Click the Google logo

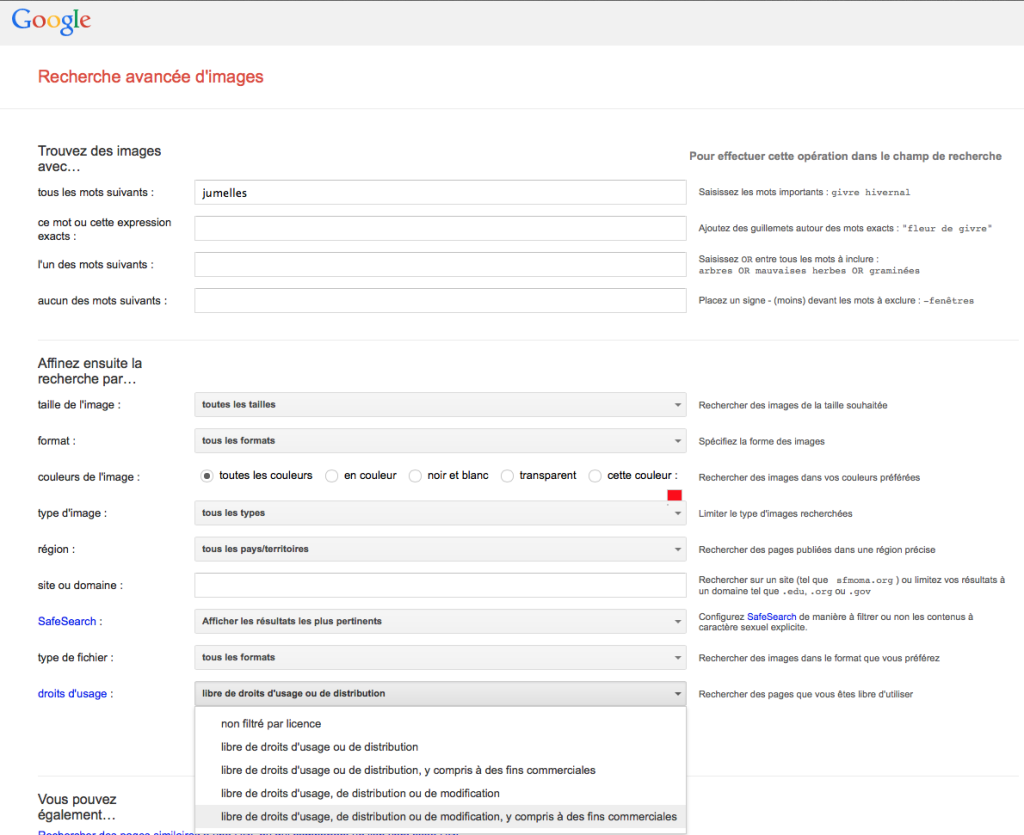click(x=51, y=21)
